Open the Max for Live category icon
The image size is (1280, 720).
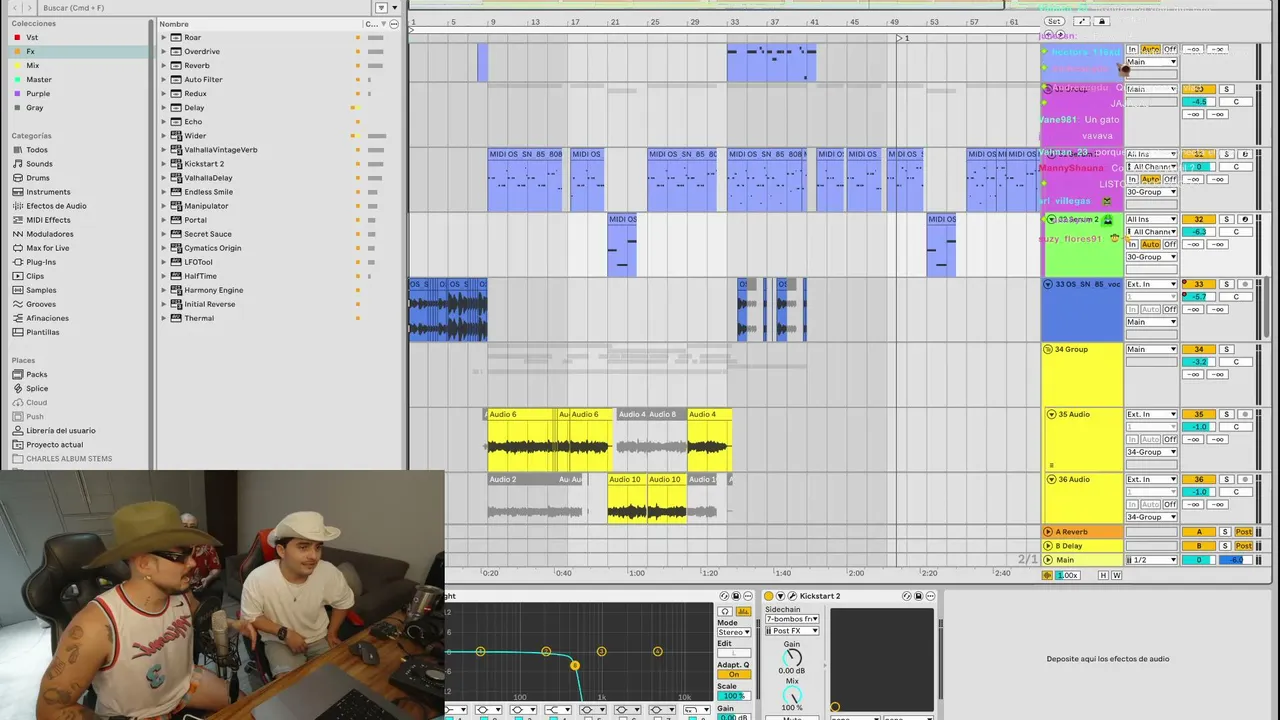point(17,248)
